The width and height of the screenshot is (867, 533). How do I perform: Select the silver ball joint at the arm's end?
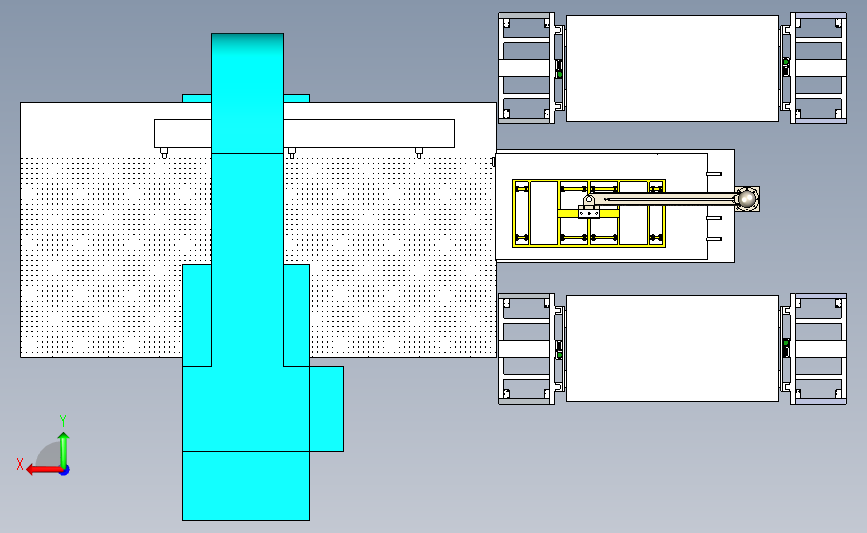[x=747, y=198]
